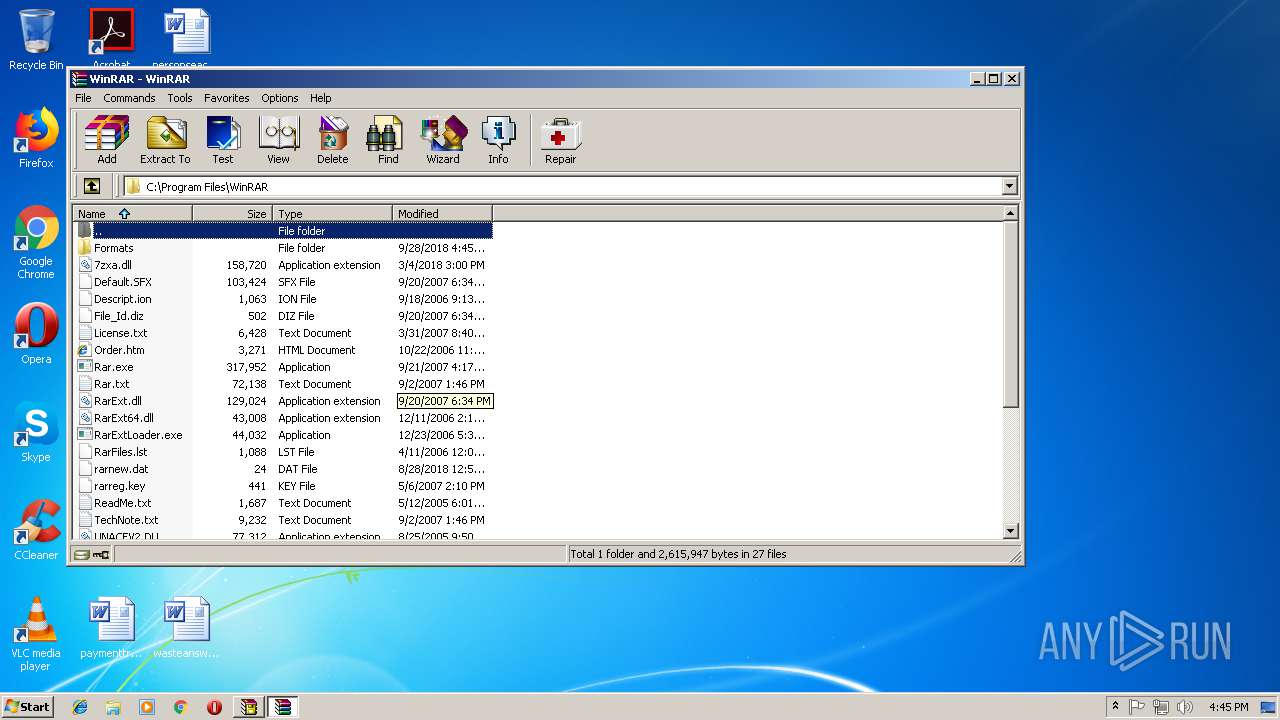
Task: Click Chrome icon in taskbar
Action: tap(180, 707)
